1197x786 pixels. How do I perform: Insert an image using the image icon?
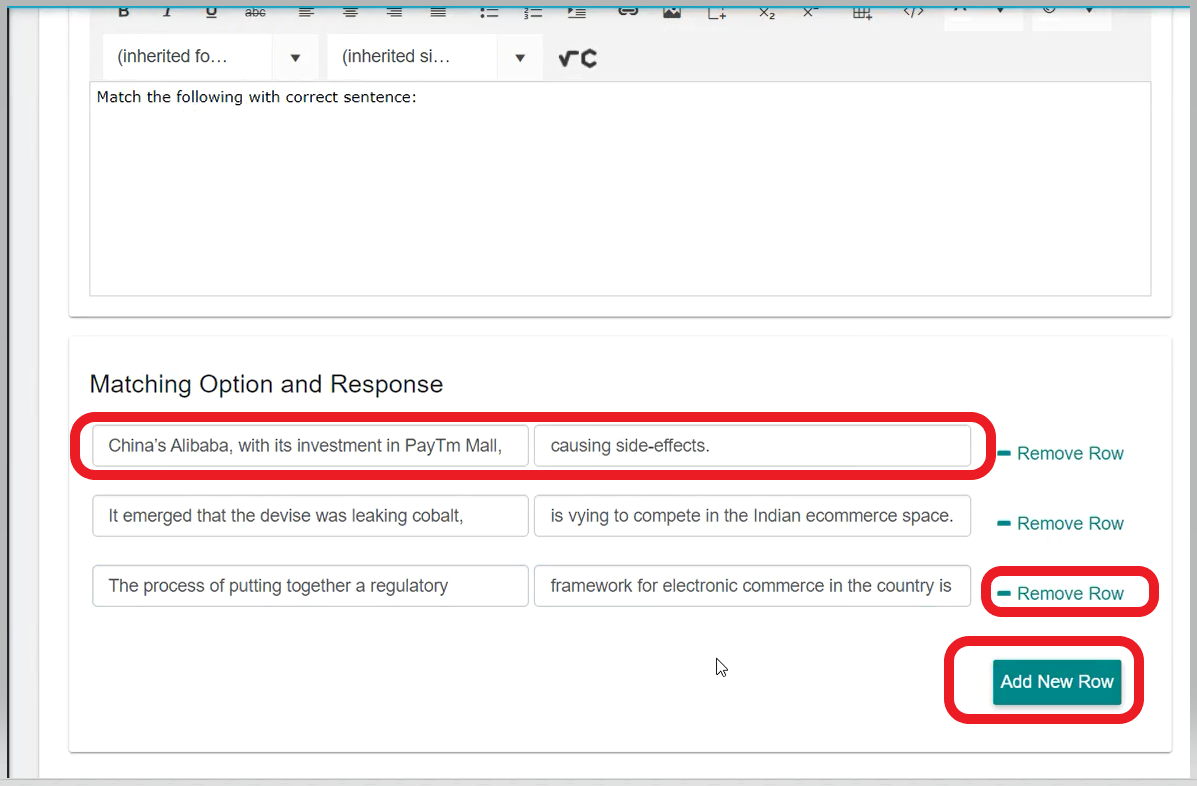coord(671,12)
